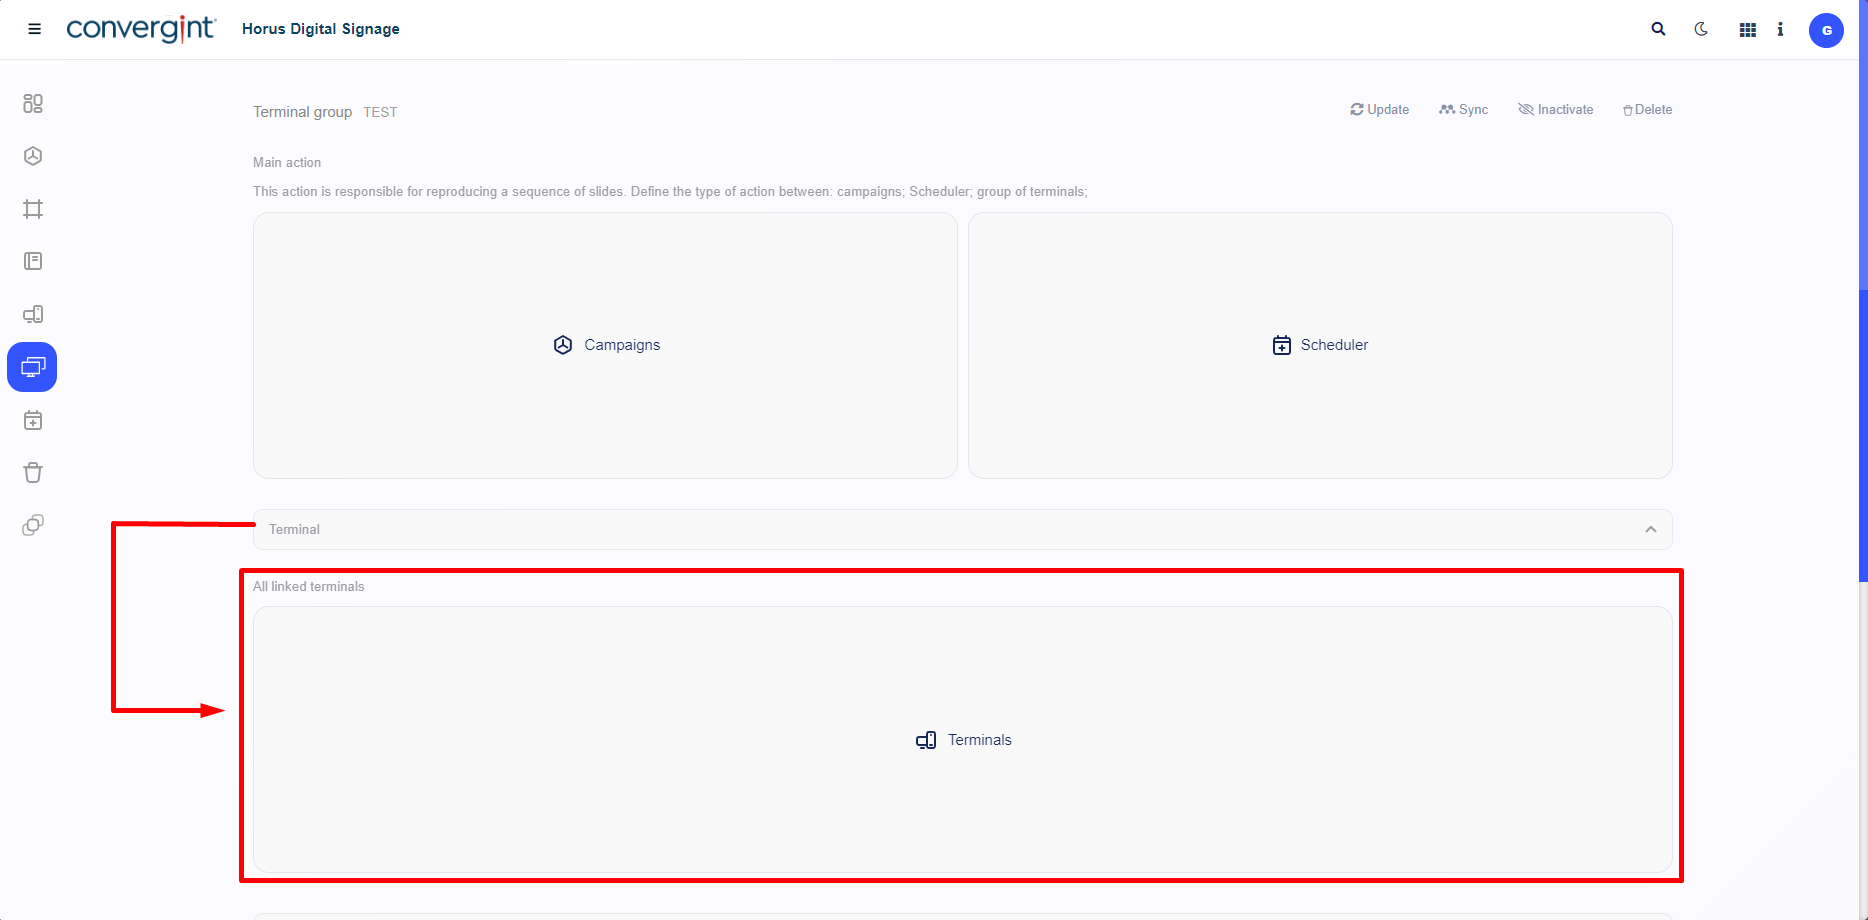Open the linked Terminals card
This screenshot has width=1868, height=920.
(x=963, y=740)
